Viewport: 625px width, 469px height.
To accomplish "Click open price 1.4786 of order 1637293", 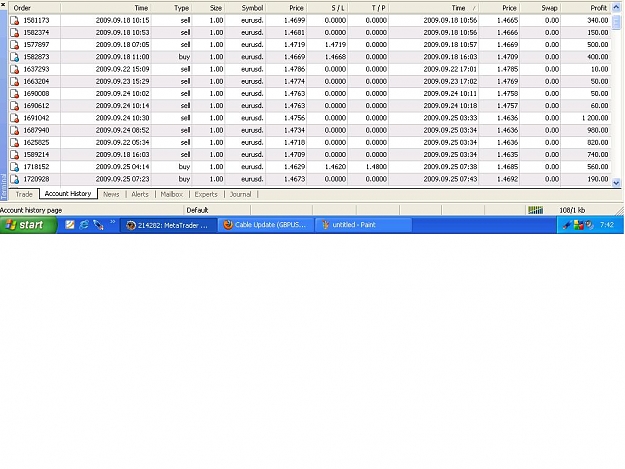I will (x=295, y=69).
